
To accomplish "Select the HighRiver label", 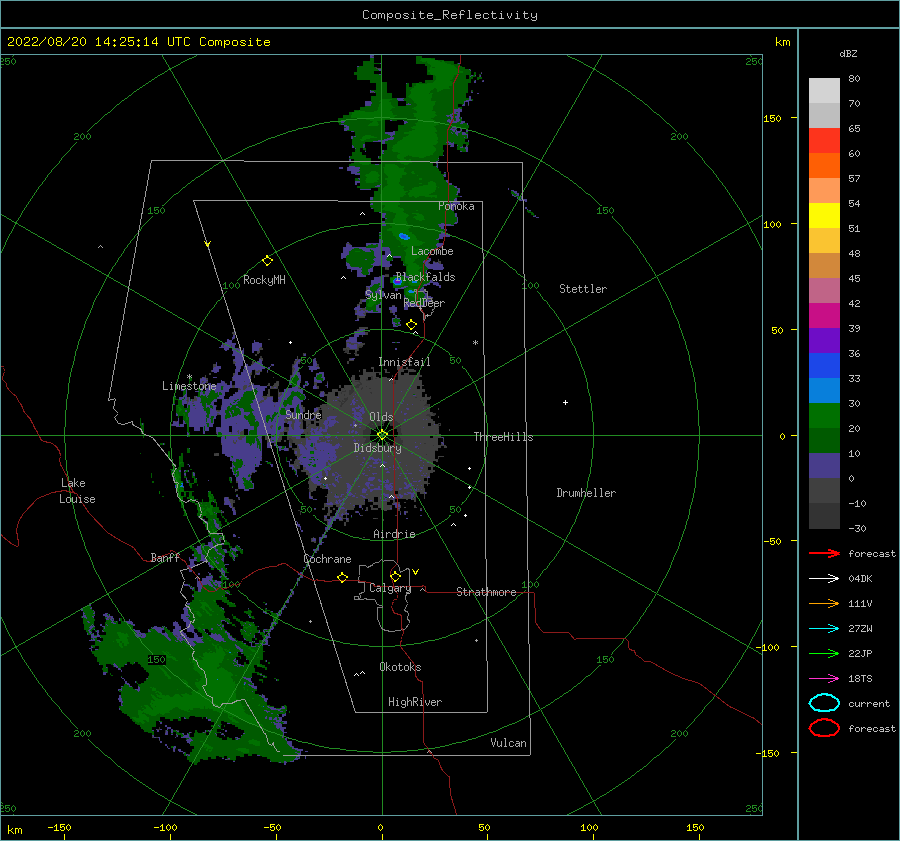I will [x=414, y=702].
